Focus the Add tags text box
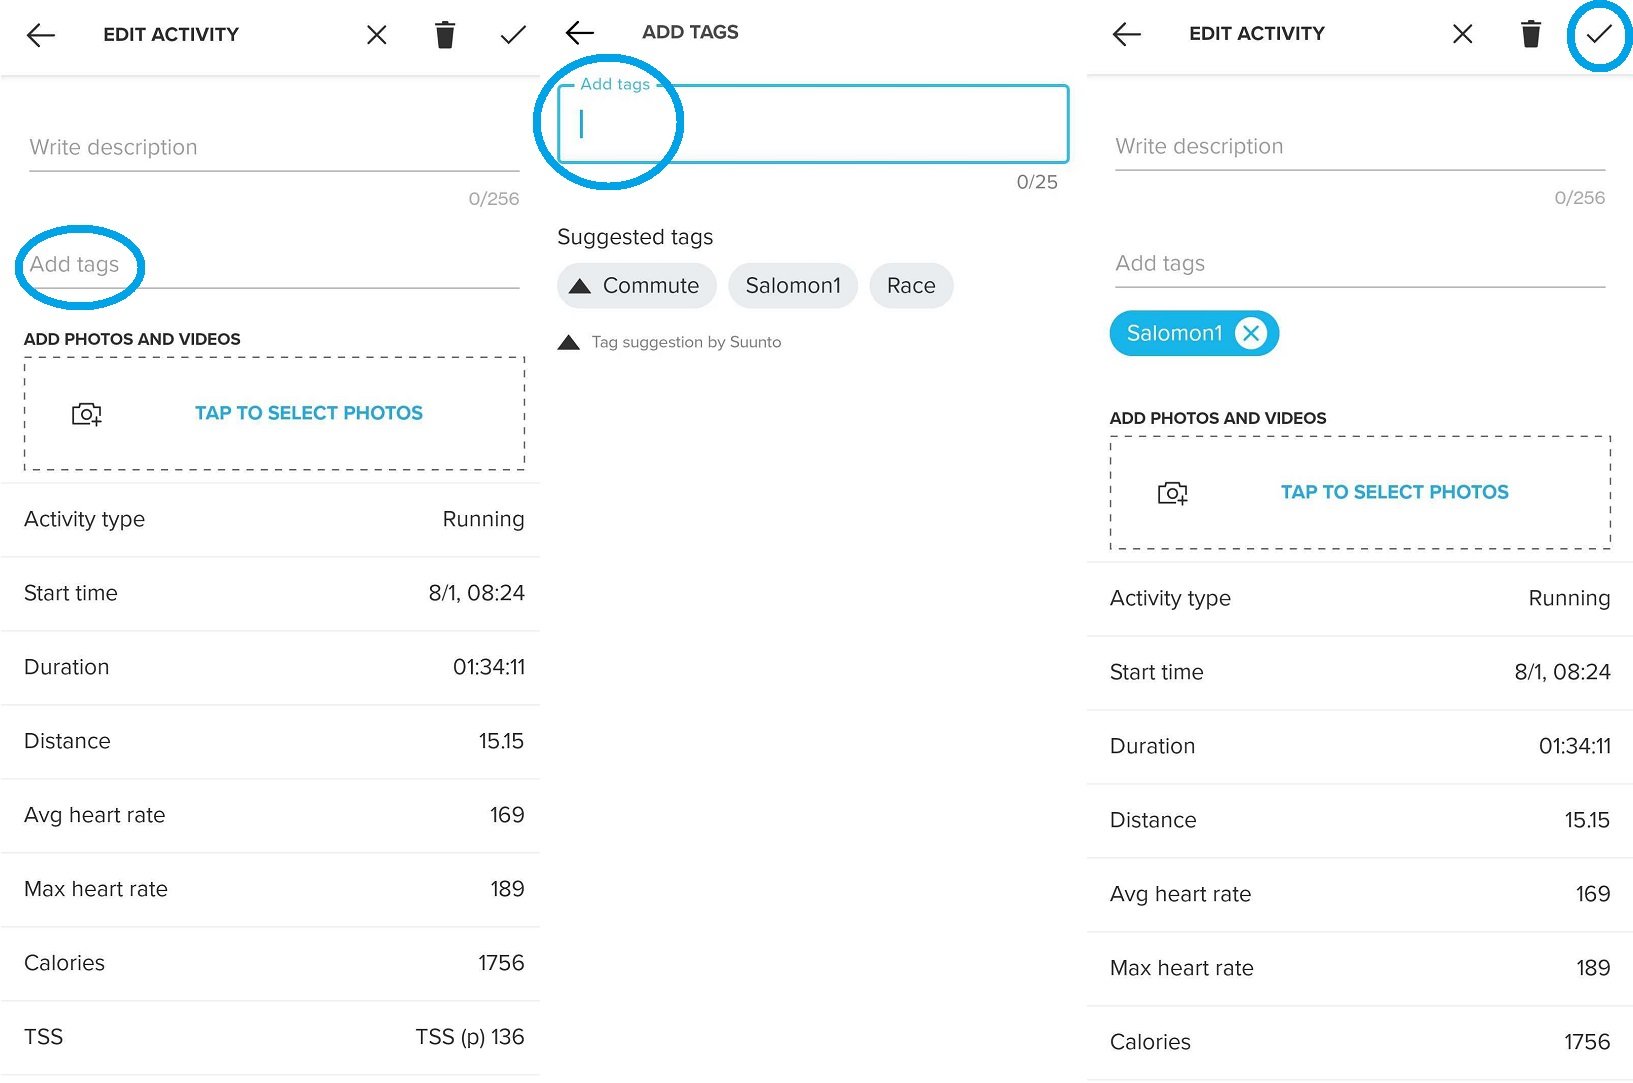 [813, 124]
